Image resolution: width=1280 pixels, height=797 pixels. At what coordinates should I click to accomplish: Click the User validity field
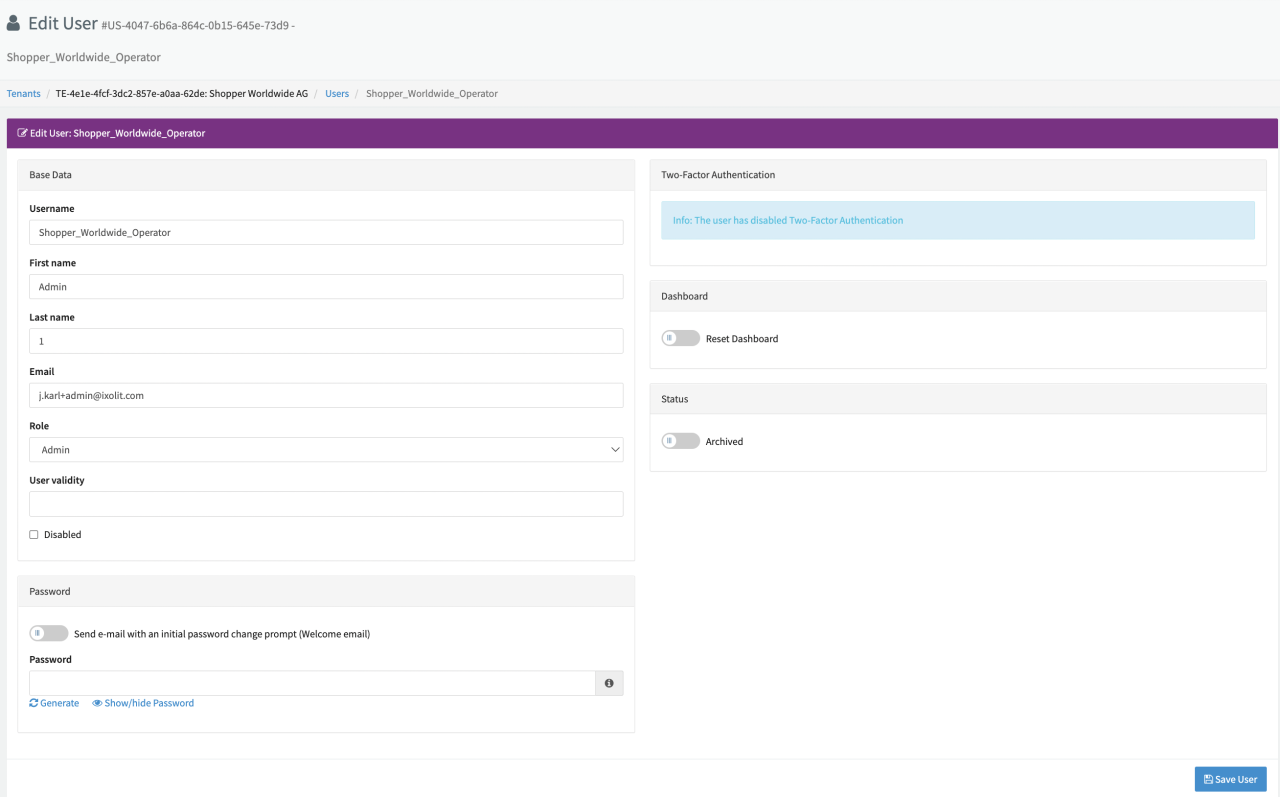pyautogui.click(x=326, y=504)
